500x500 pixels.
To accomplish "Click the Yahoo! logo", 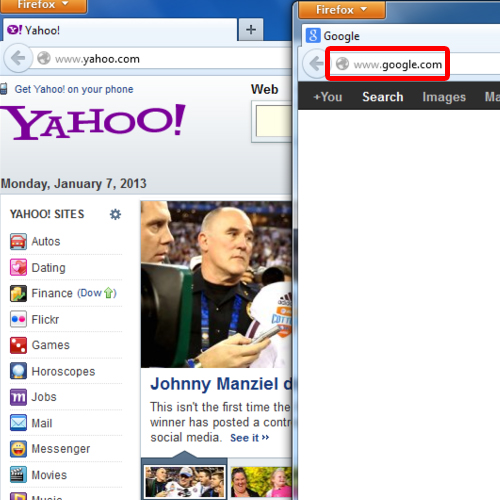I will pyautogui.click(x=93, y=122).
